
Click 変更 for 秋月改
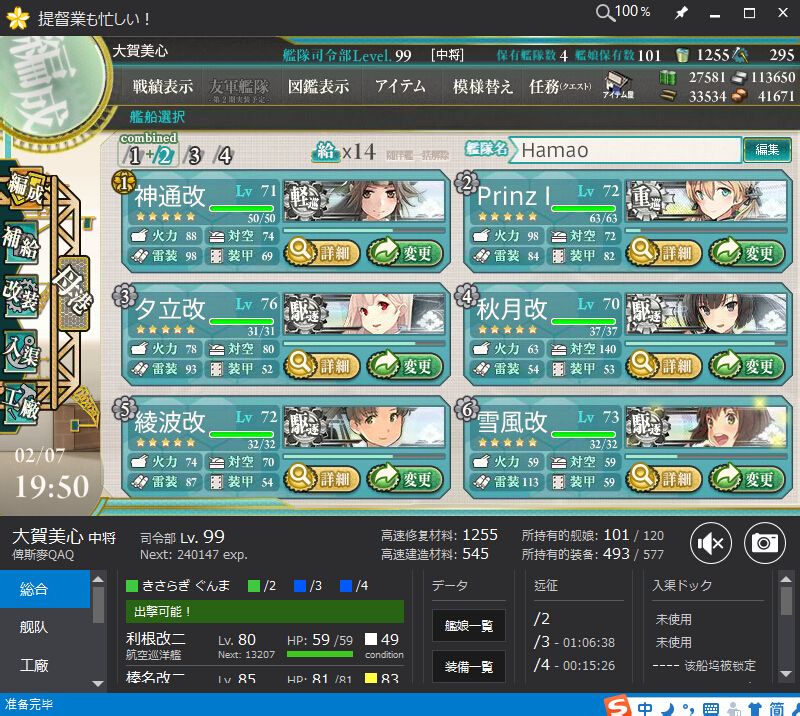click(x=747, y=365)
